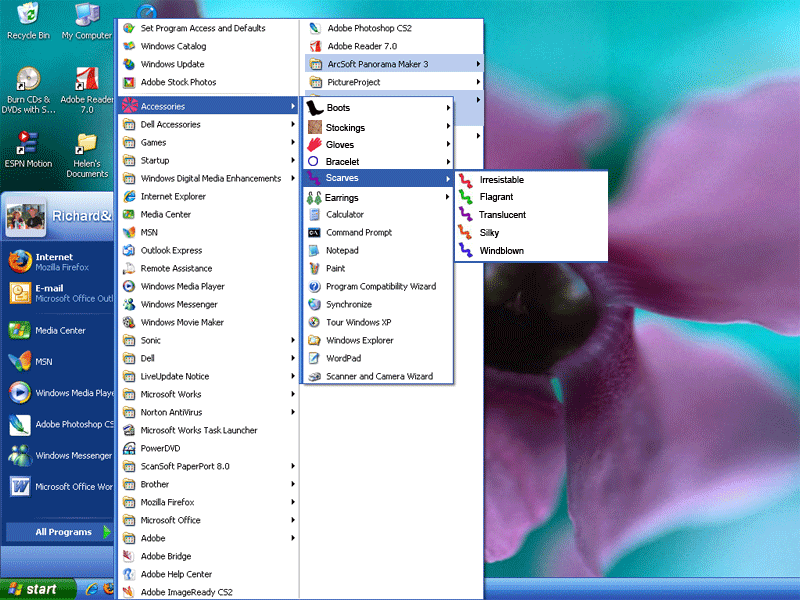The width and height of the screenshot is (800, 600).
Task: Click the red Irresistable scarf icon
Action: click(x=465, y=180)
